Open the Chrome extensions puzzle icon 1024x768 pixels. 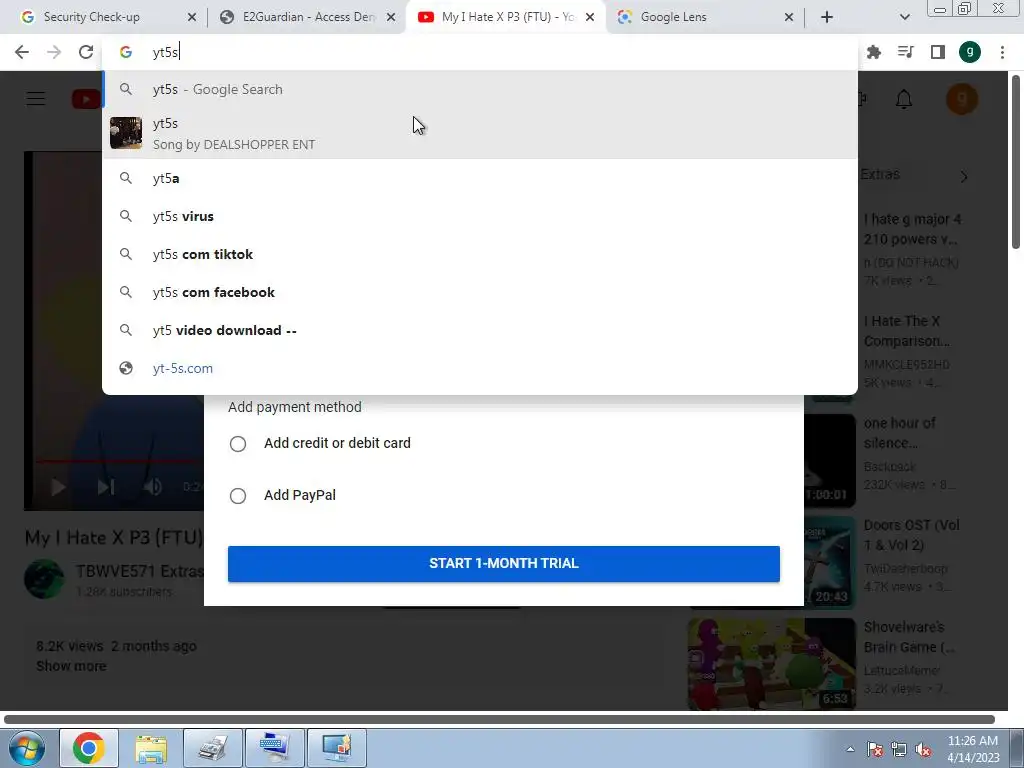(x=873, y=52)
